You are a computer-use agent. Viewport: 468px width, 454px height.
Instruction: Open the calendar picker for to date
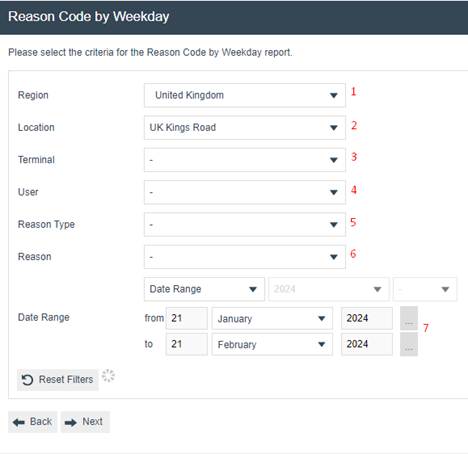pyautogui.click(x=409, y=344)
